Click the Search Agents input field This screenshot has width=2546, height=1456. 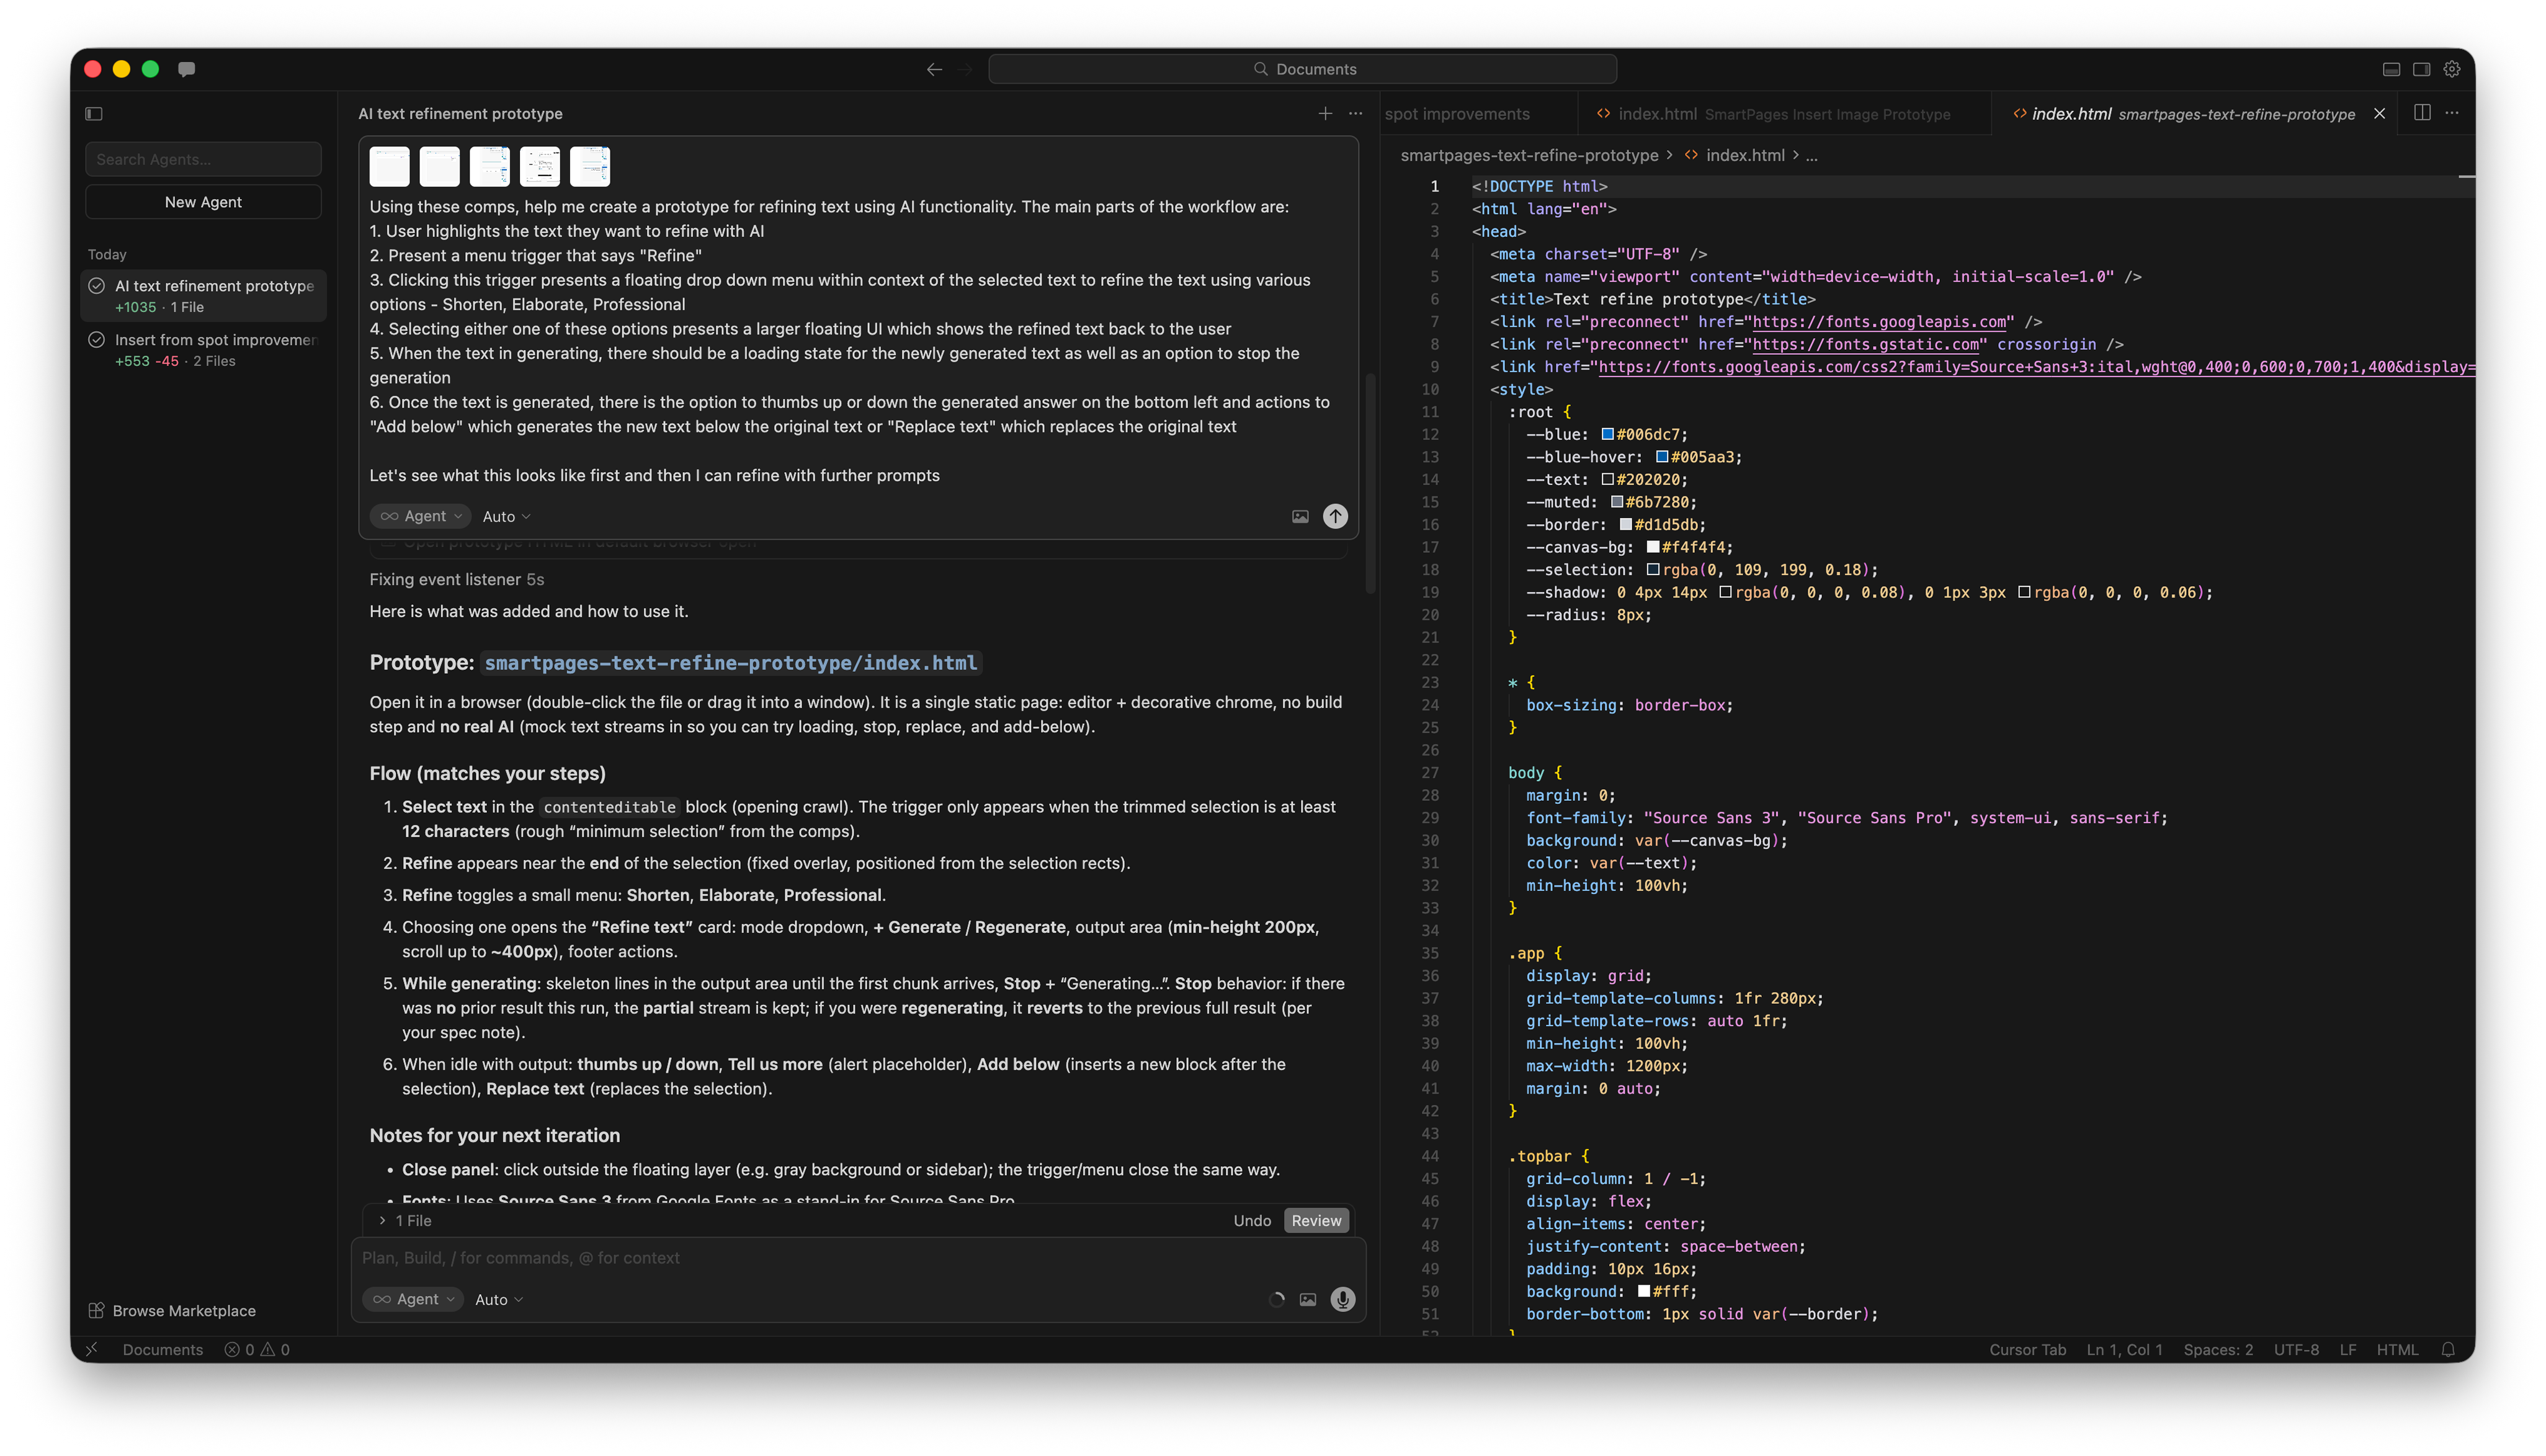pyautogui.click(x=203, y=159)
